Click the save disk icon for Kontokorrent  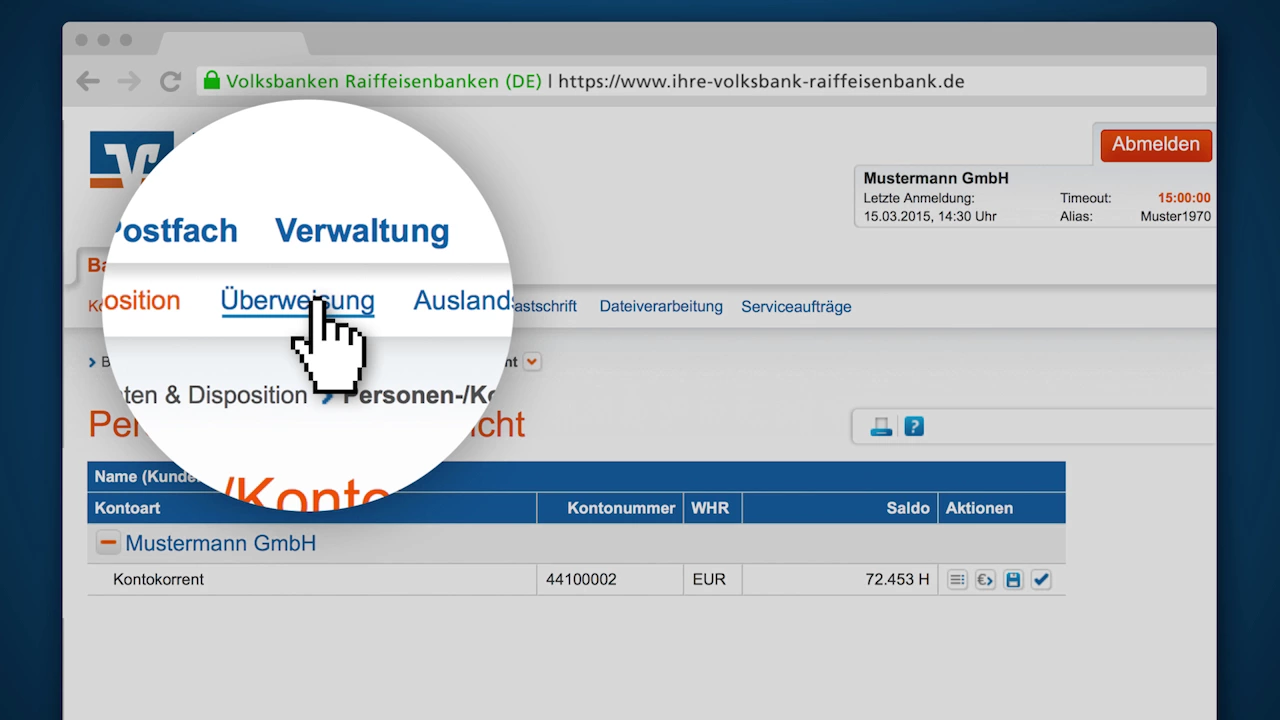pos(1013,579)
